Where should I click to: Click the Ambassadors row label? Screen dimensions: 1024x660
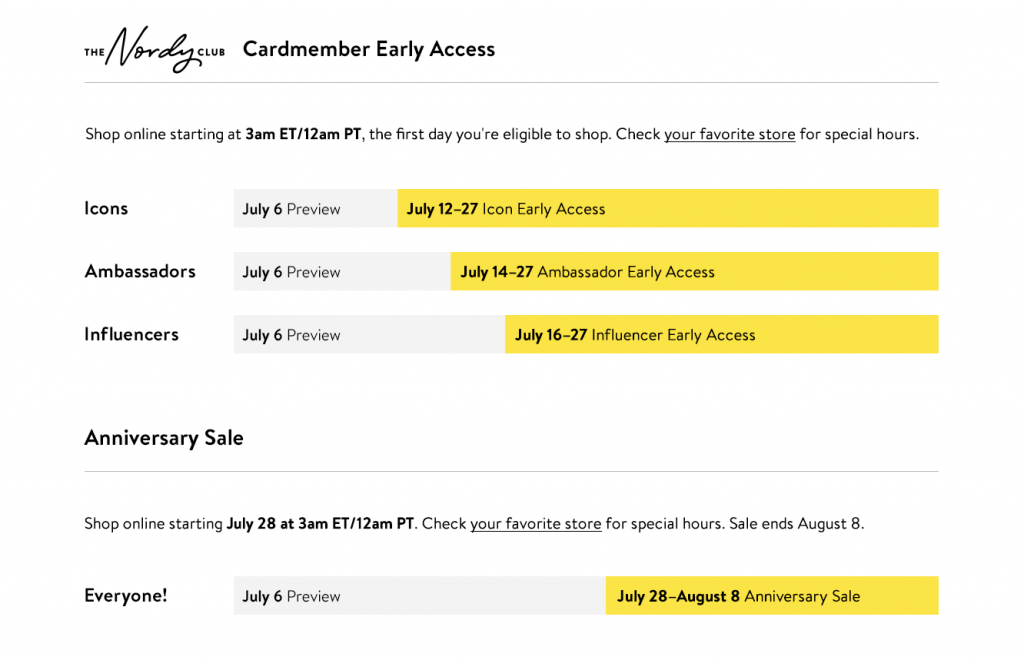(140, 271)
